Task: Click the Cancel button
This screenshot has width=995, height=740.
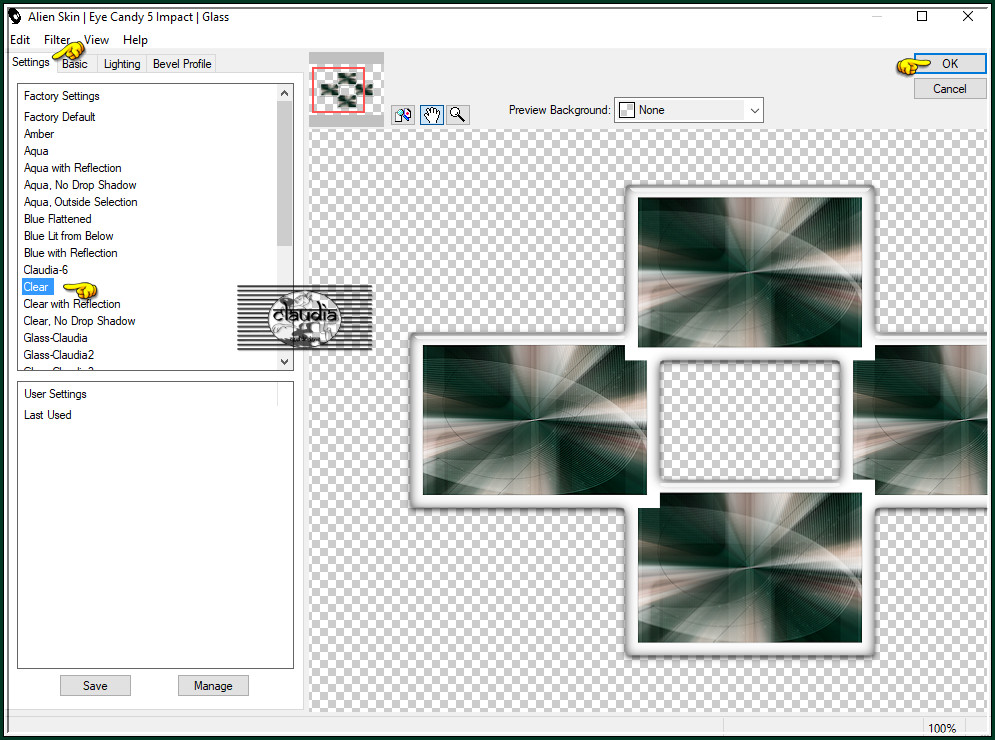Action: tap(949, 89)
